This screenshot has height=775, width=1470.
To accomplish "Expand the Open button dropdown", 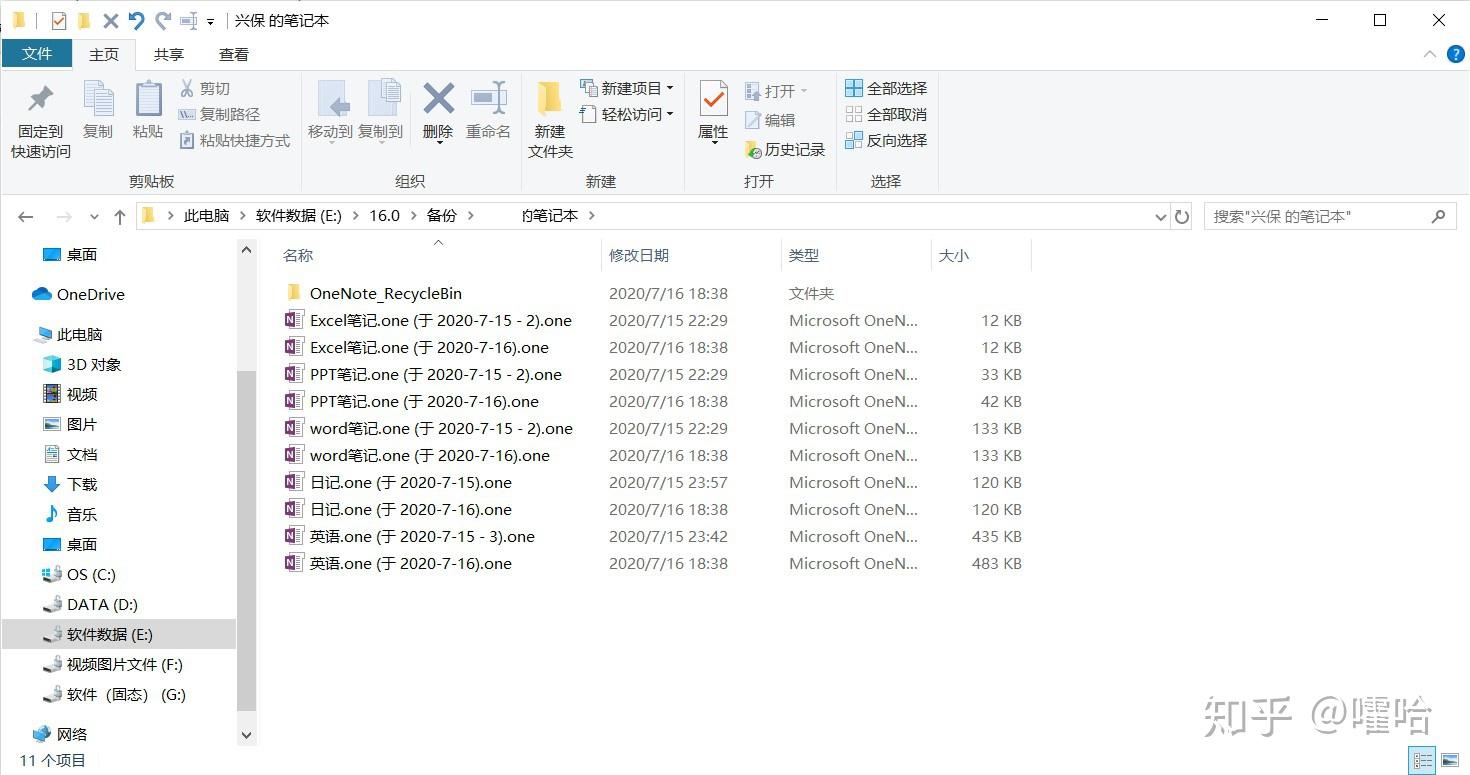I will click(803, 91).
